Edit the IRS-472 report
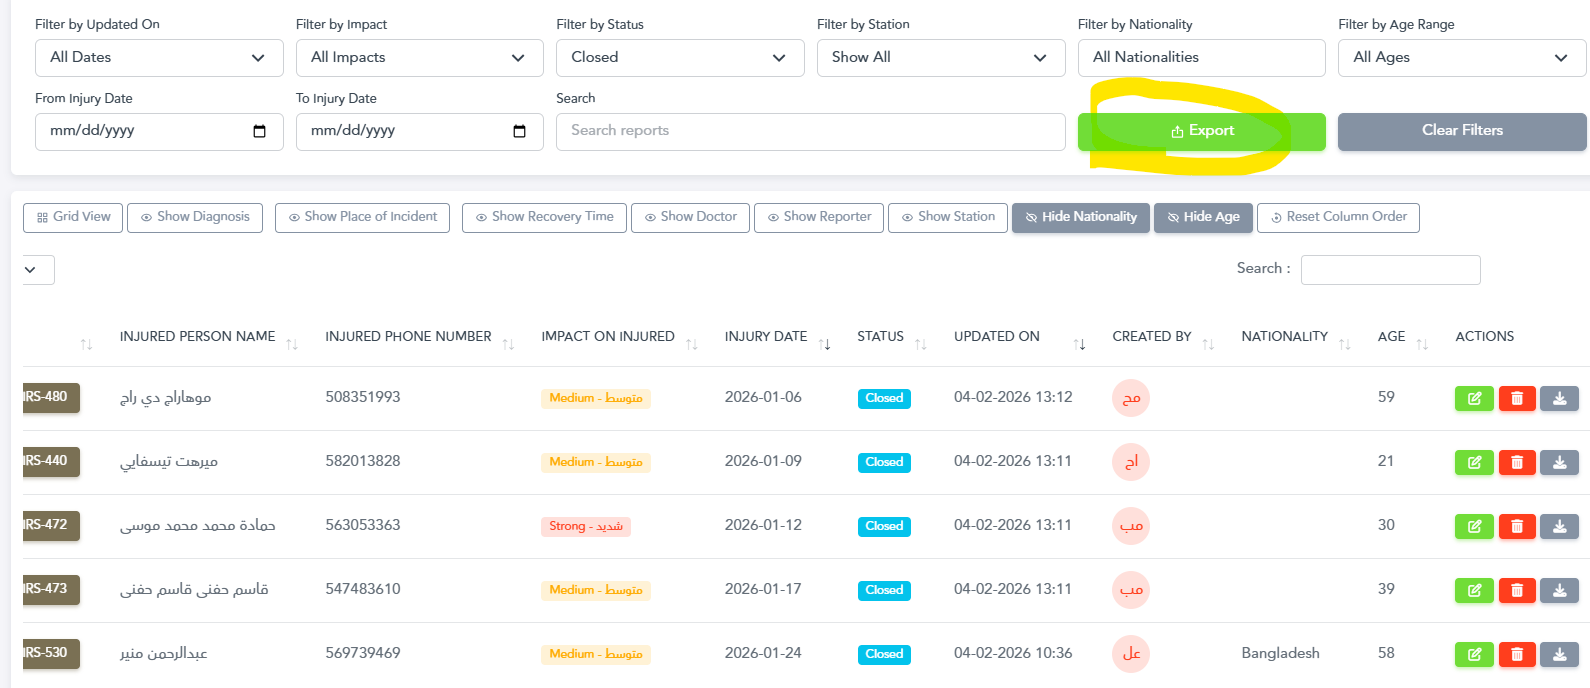The width and height of the screenshot is (1590, 688). (1474, 526)
